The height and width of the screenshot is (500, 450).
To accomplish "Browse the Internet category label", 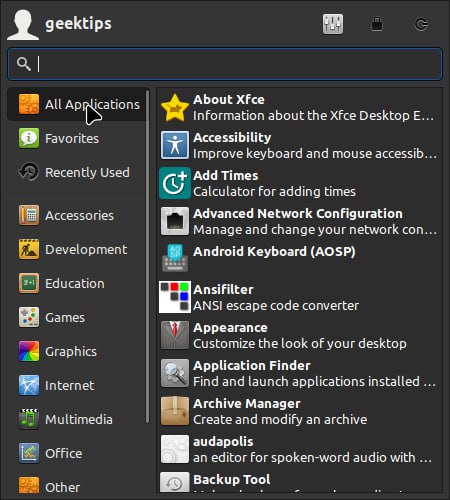I will (x=70, y=386).
